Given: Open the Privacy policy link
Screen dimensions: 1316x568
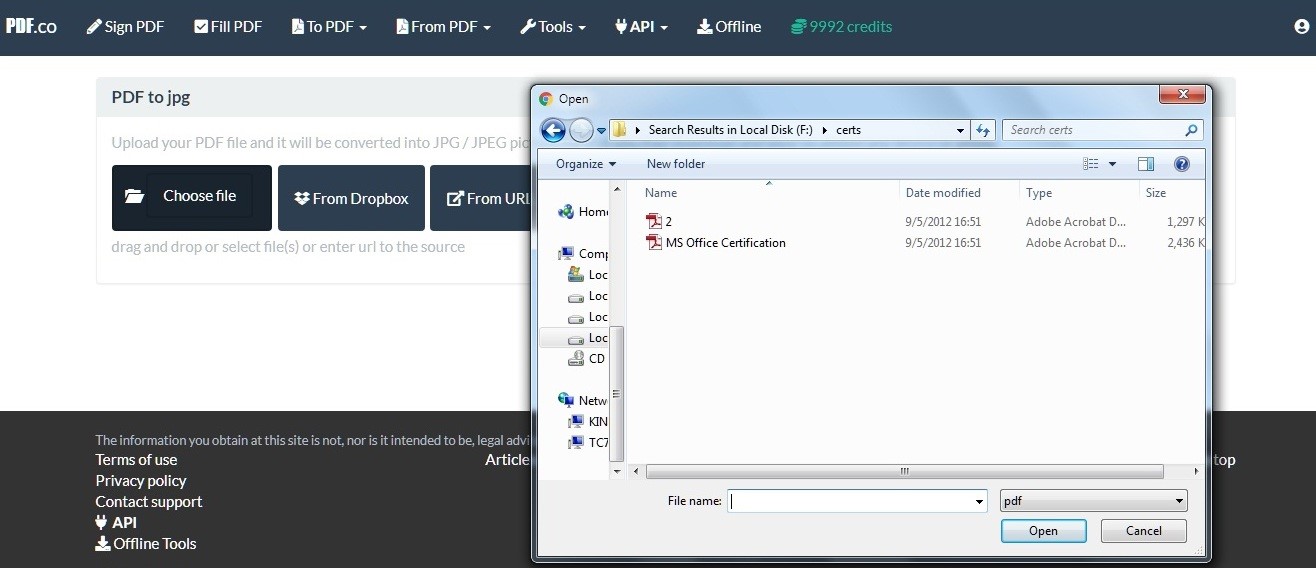Looking at the screenshot, I should tap(141, 481).
